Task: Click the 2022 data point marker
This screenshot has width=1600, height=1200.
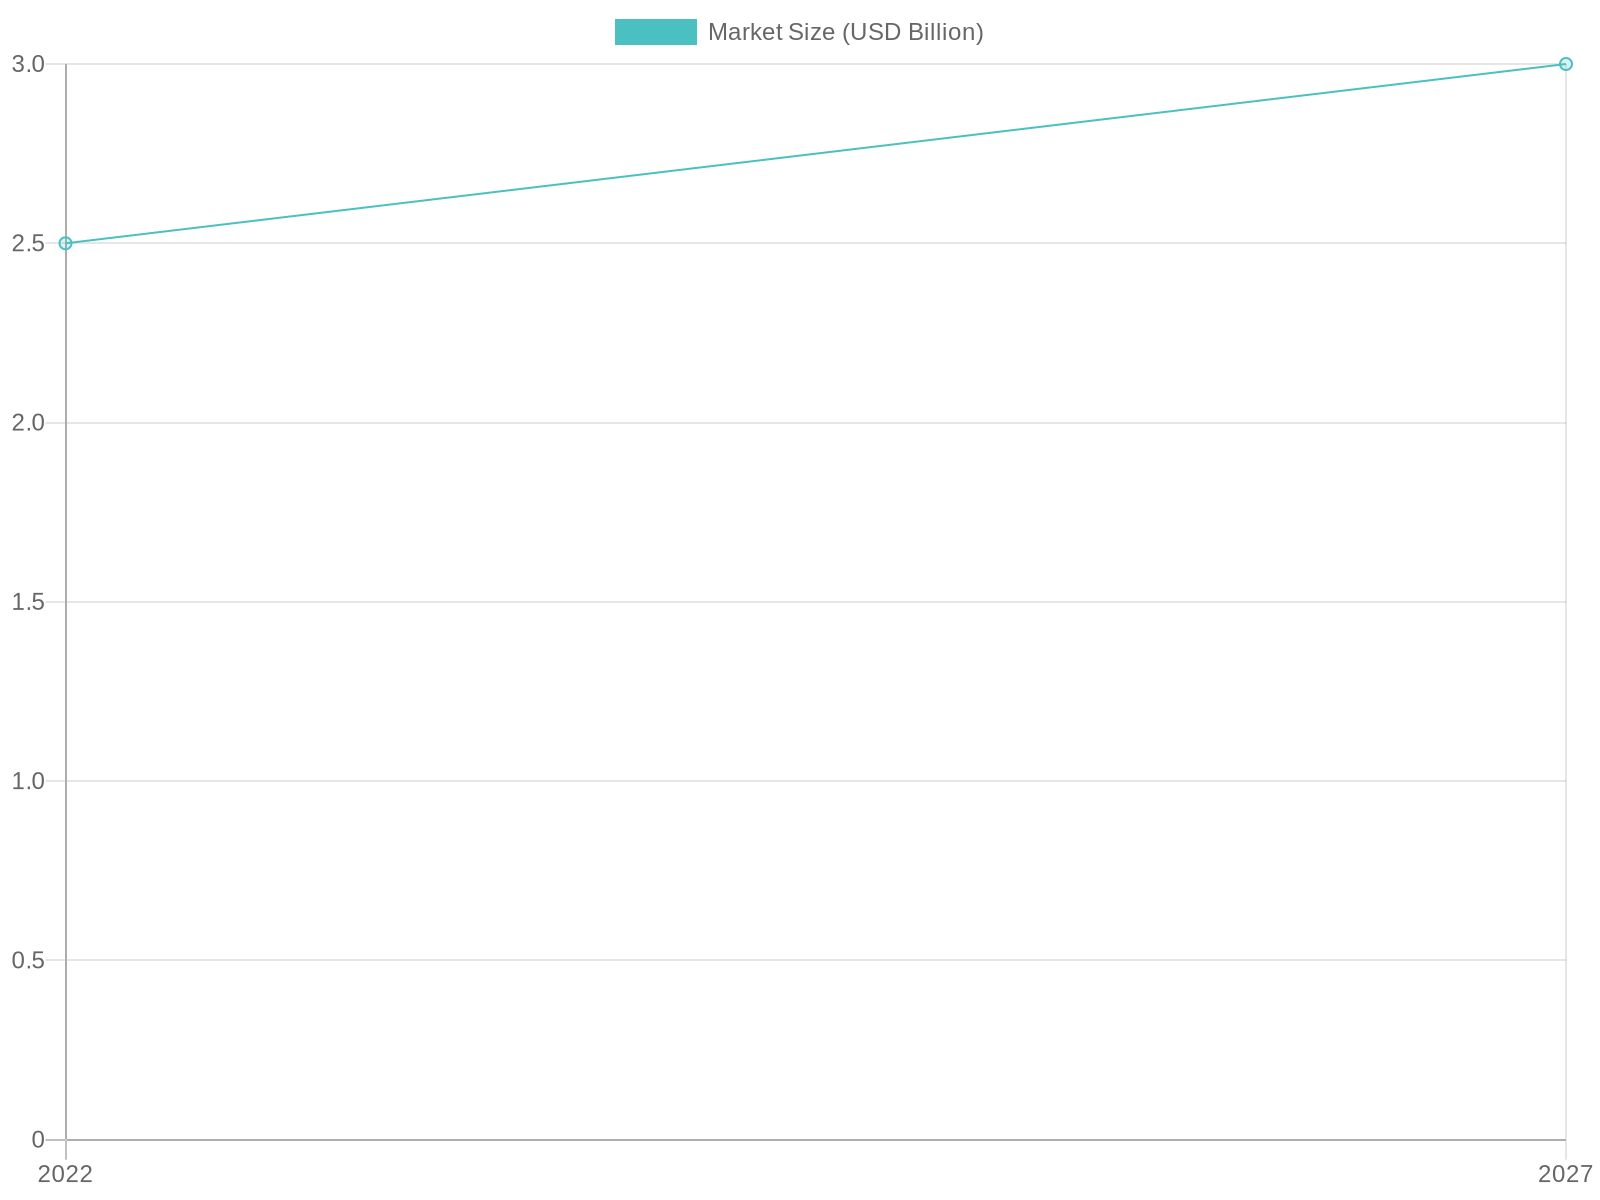Action: 66,243
